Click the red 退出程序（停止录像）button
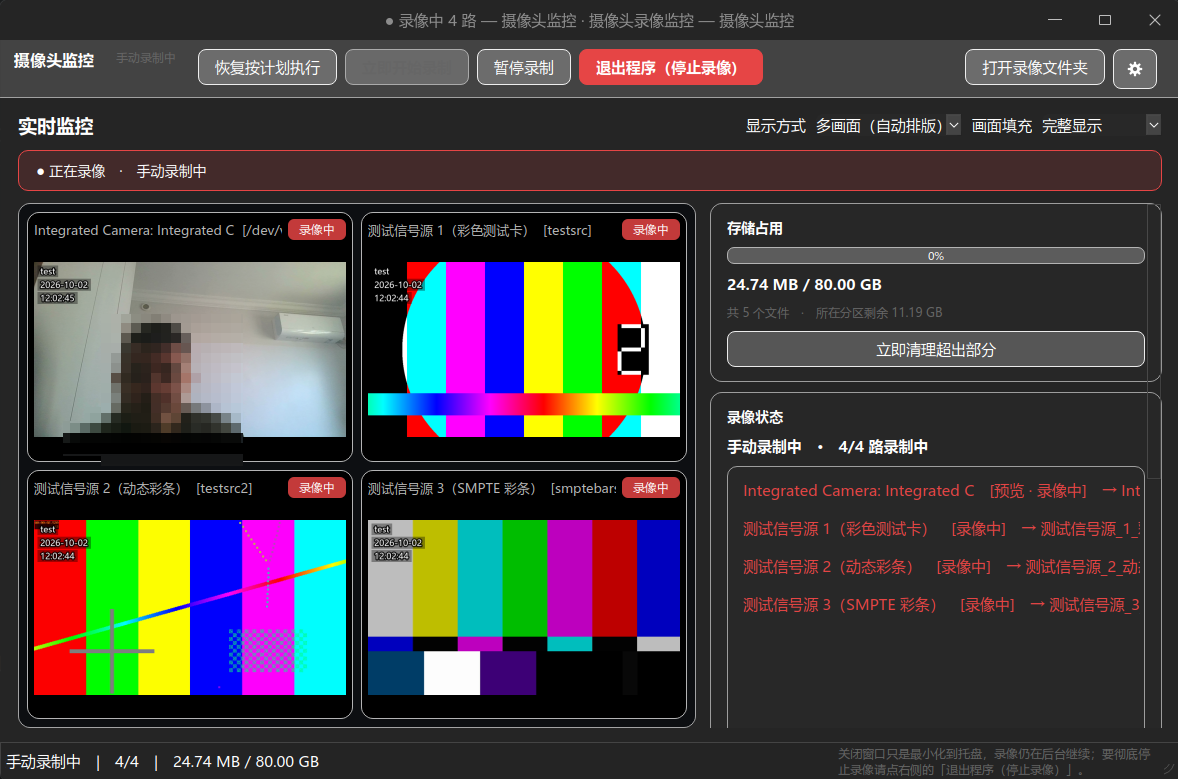Screen dimensions: 1178x779 click(670, 68)
